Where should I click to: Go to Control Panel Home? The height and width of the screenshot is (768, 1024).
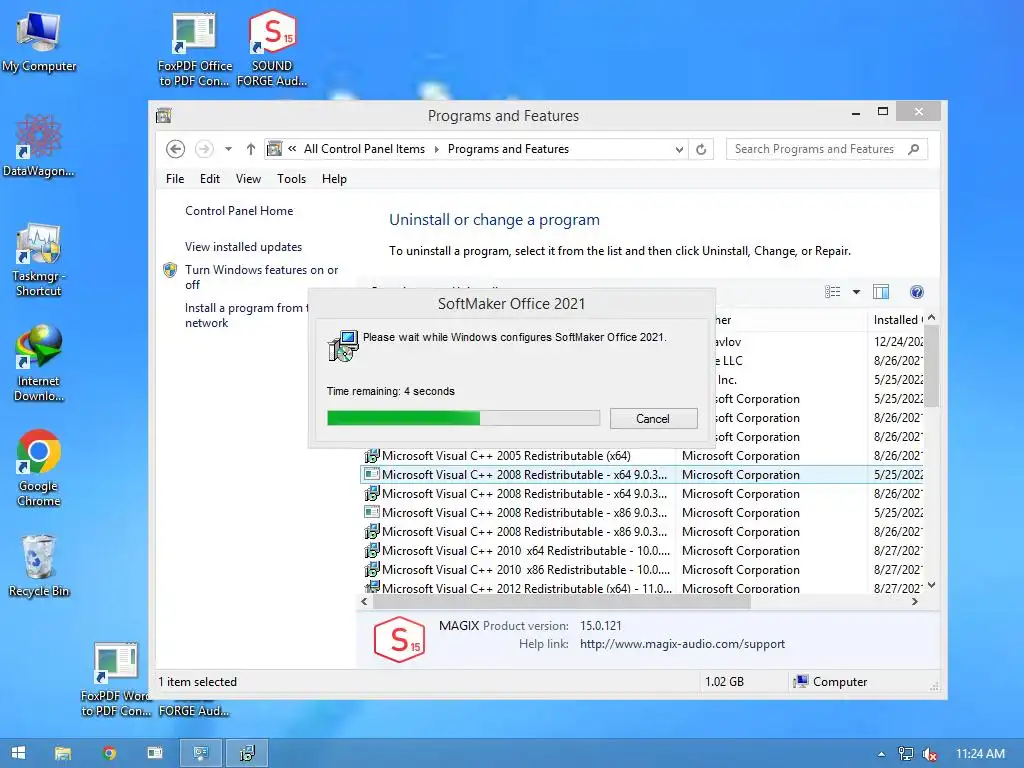(239, 211)
